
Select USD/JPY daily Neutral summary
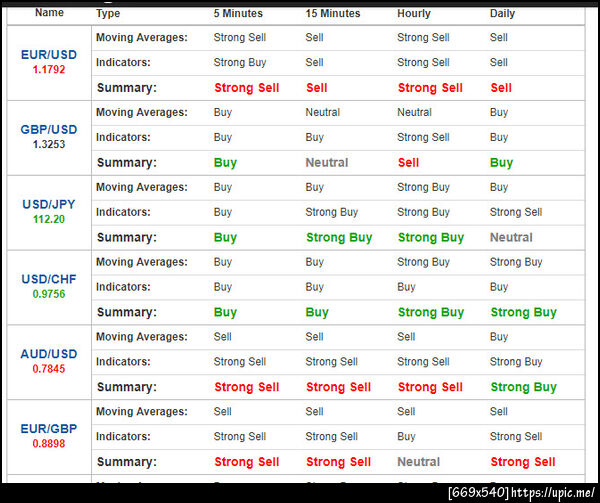[x=511, y=238]
